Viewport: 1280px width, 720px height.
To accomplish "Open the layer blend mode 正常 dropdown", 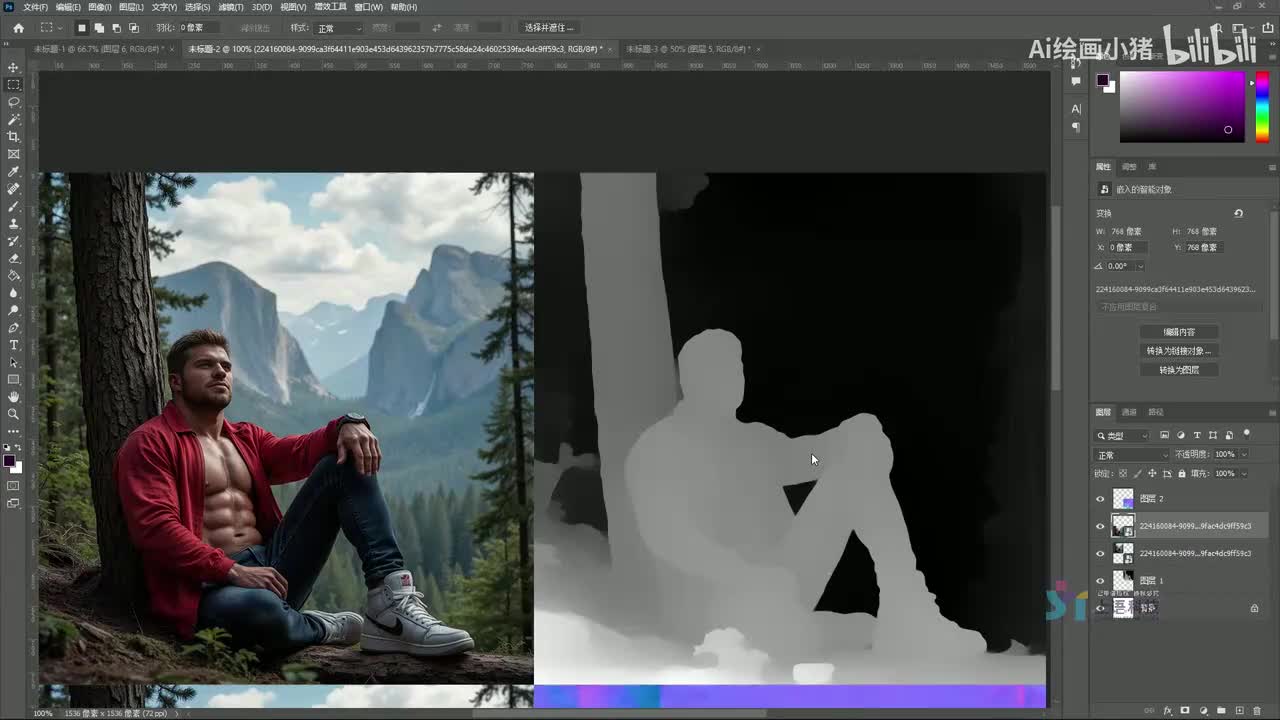I will click(1131, 455).
